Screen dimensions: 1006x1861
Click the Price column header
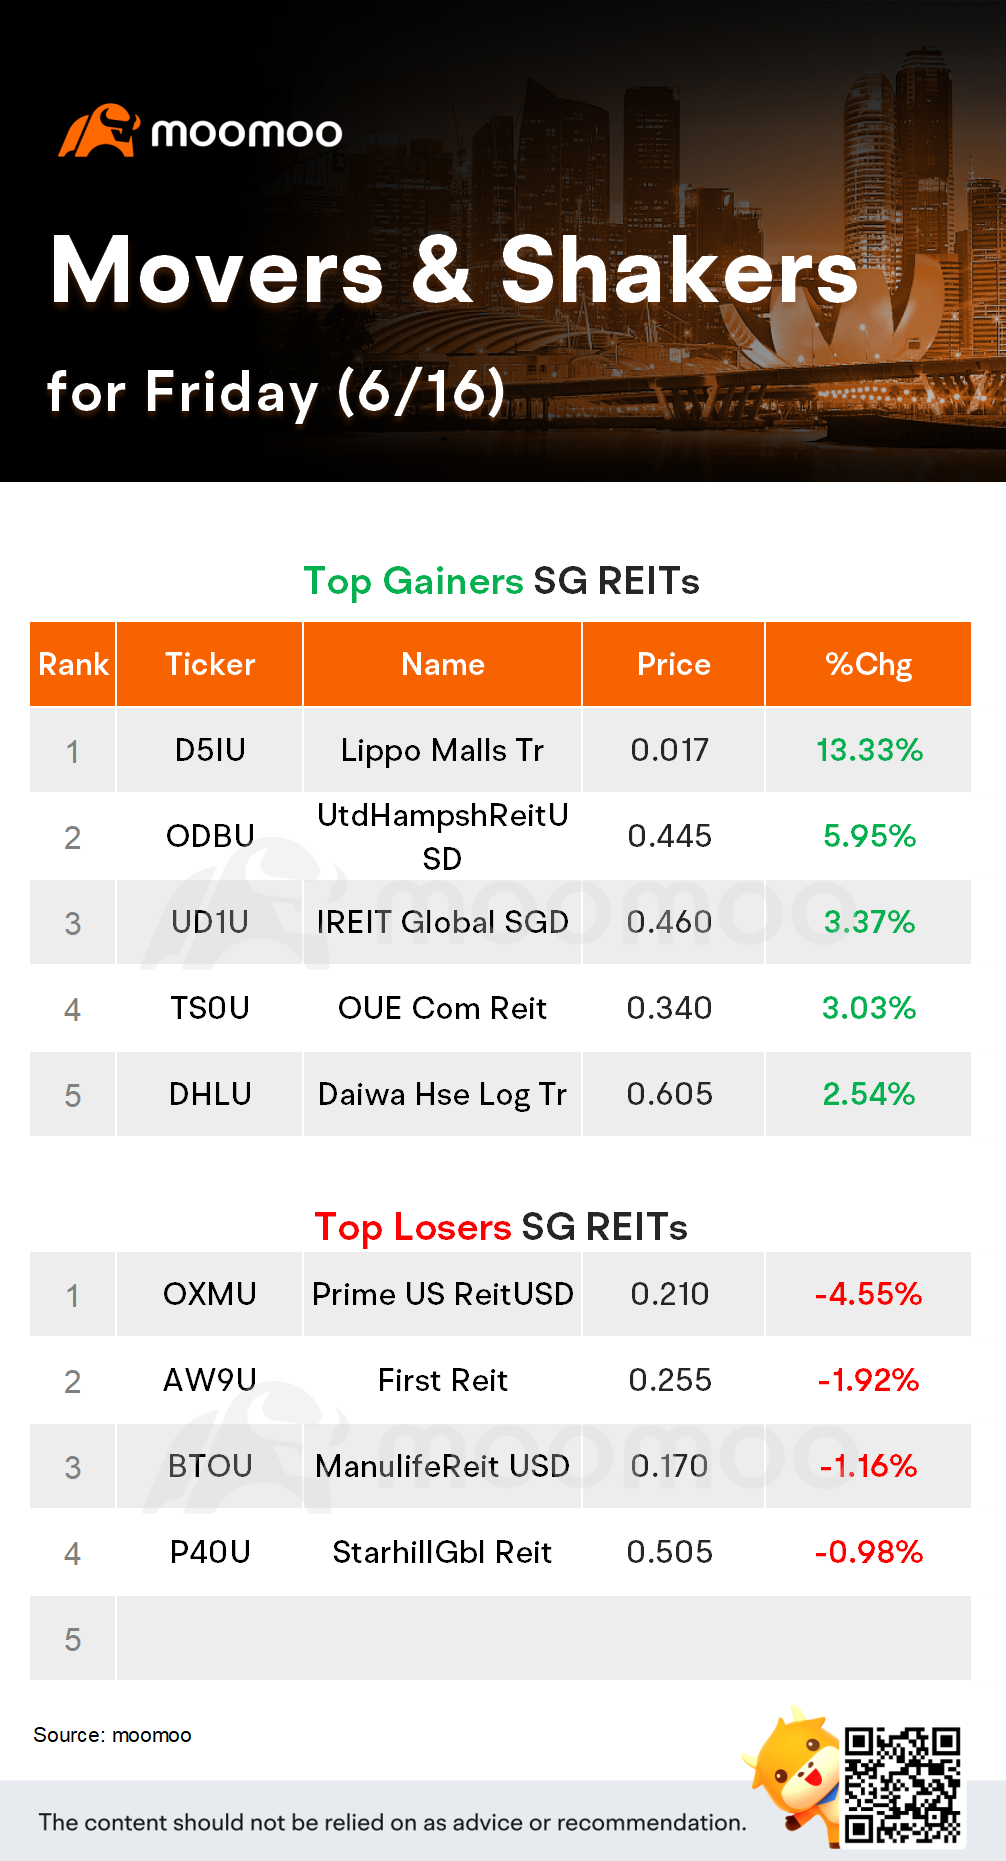click(673, 665)
